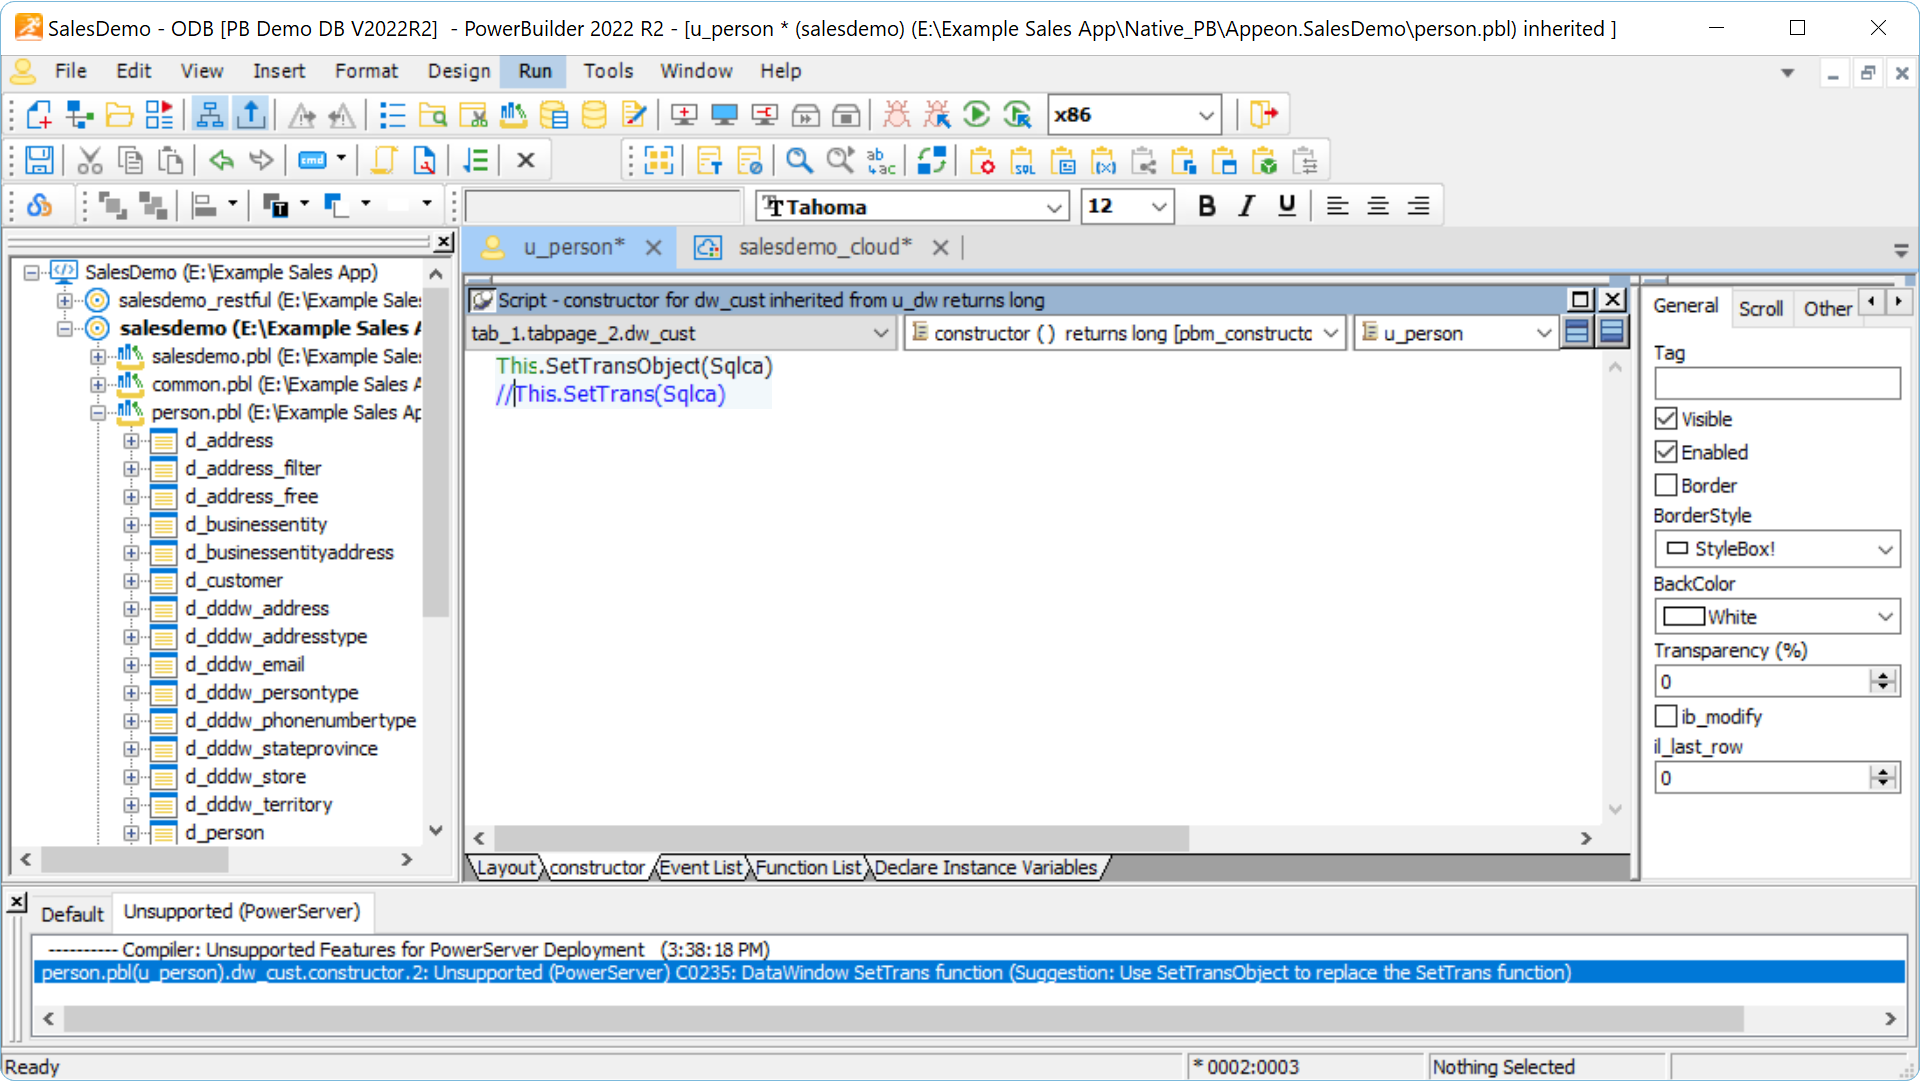Screen dimensions: 1920x1081
Task: Click the Redo arrow icon
Action: [261, 161]
